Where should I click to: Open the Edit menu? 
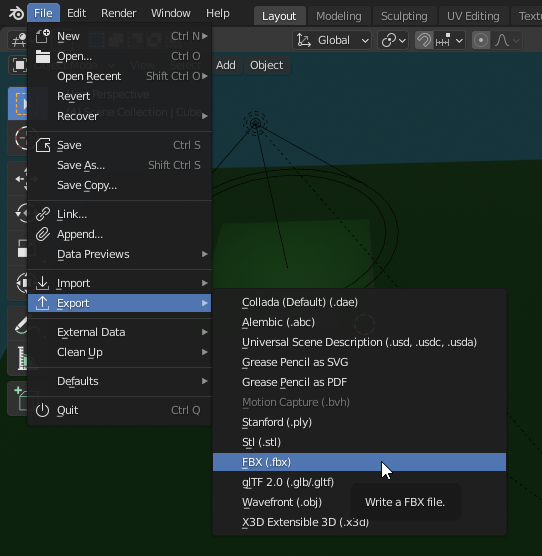click(x=76, y=13)
